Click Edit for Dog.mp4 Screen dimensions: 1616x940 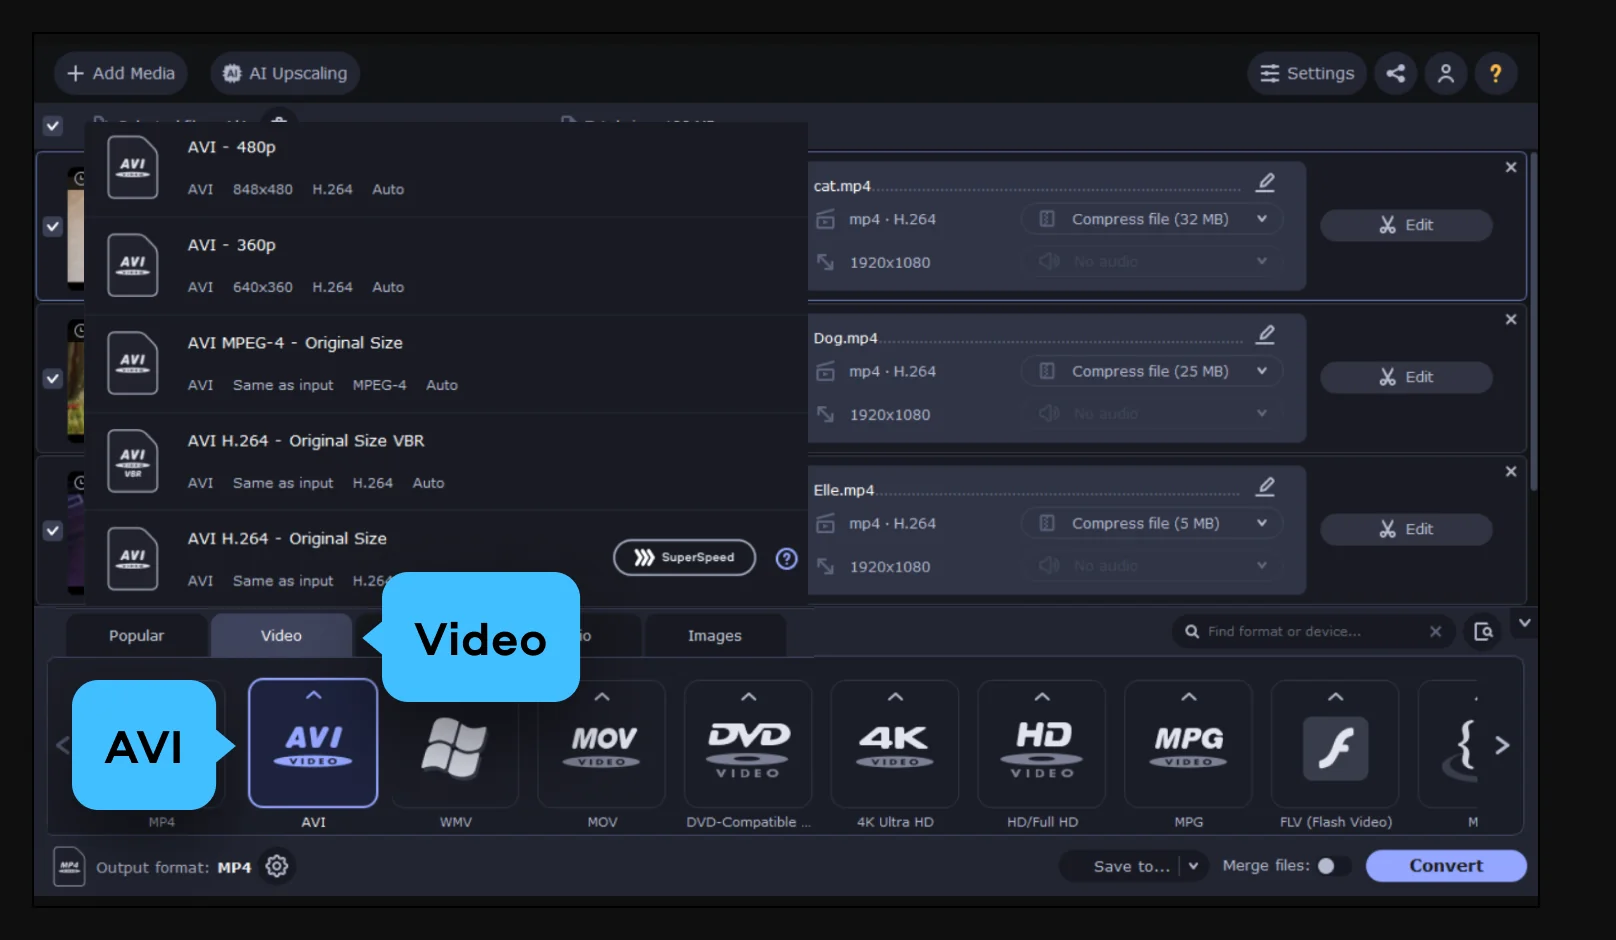coord(1406,377)
